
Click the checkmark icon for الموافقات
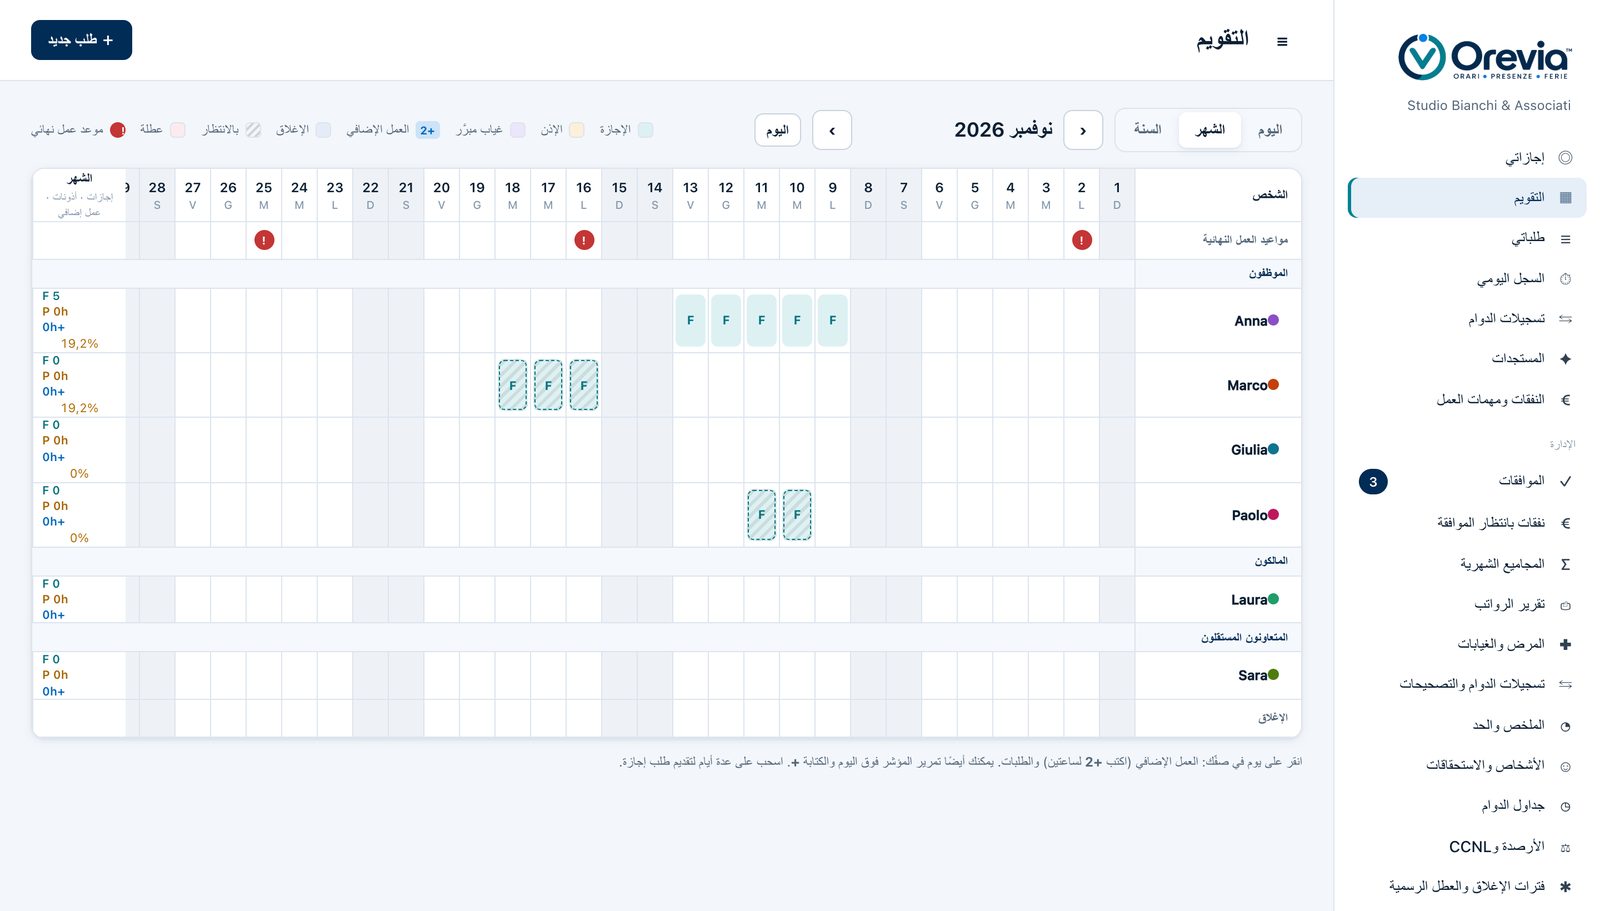pyautogui.click(x=1565, y=481)
